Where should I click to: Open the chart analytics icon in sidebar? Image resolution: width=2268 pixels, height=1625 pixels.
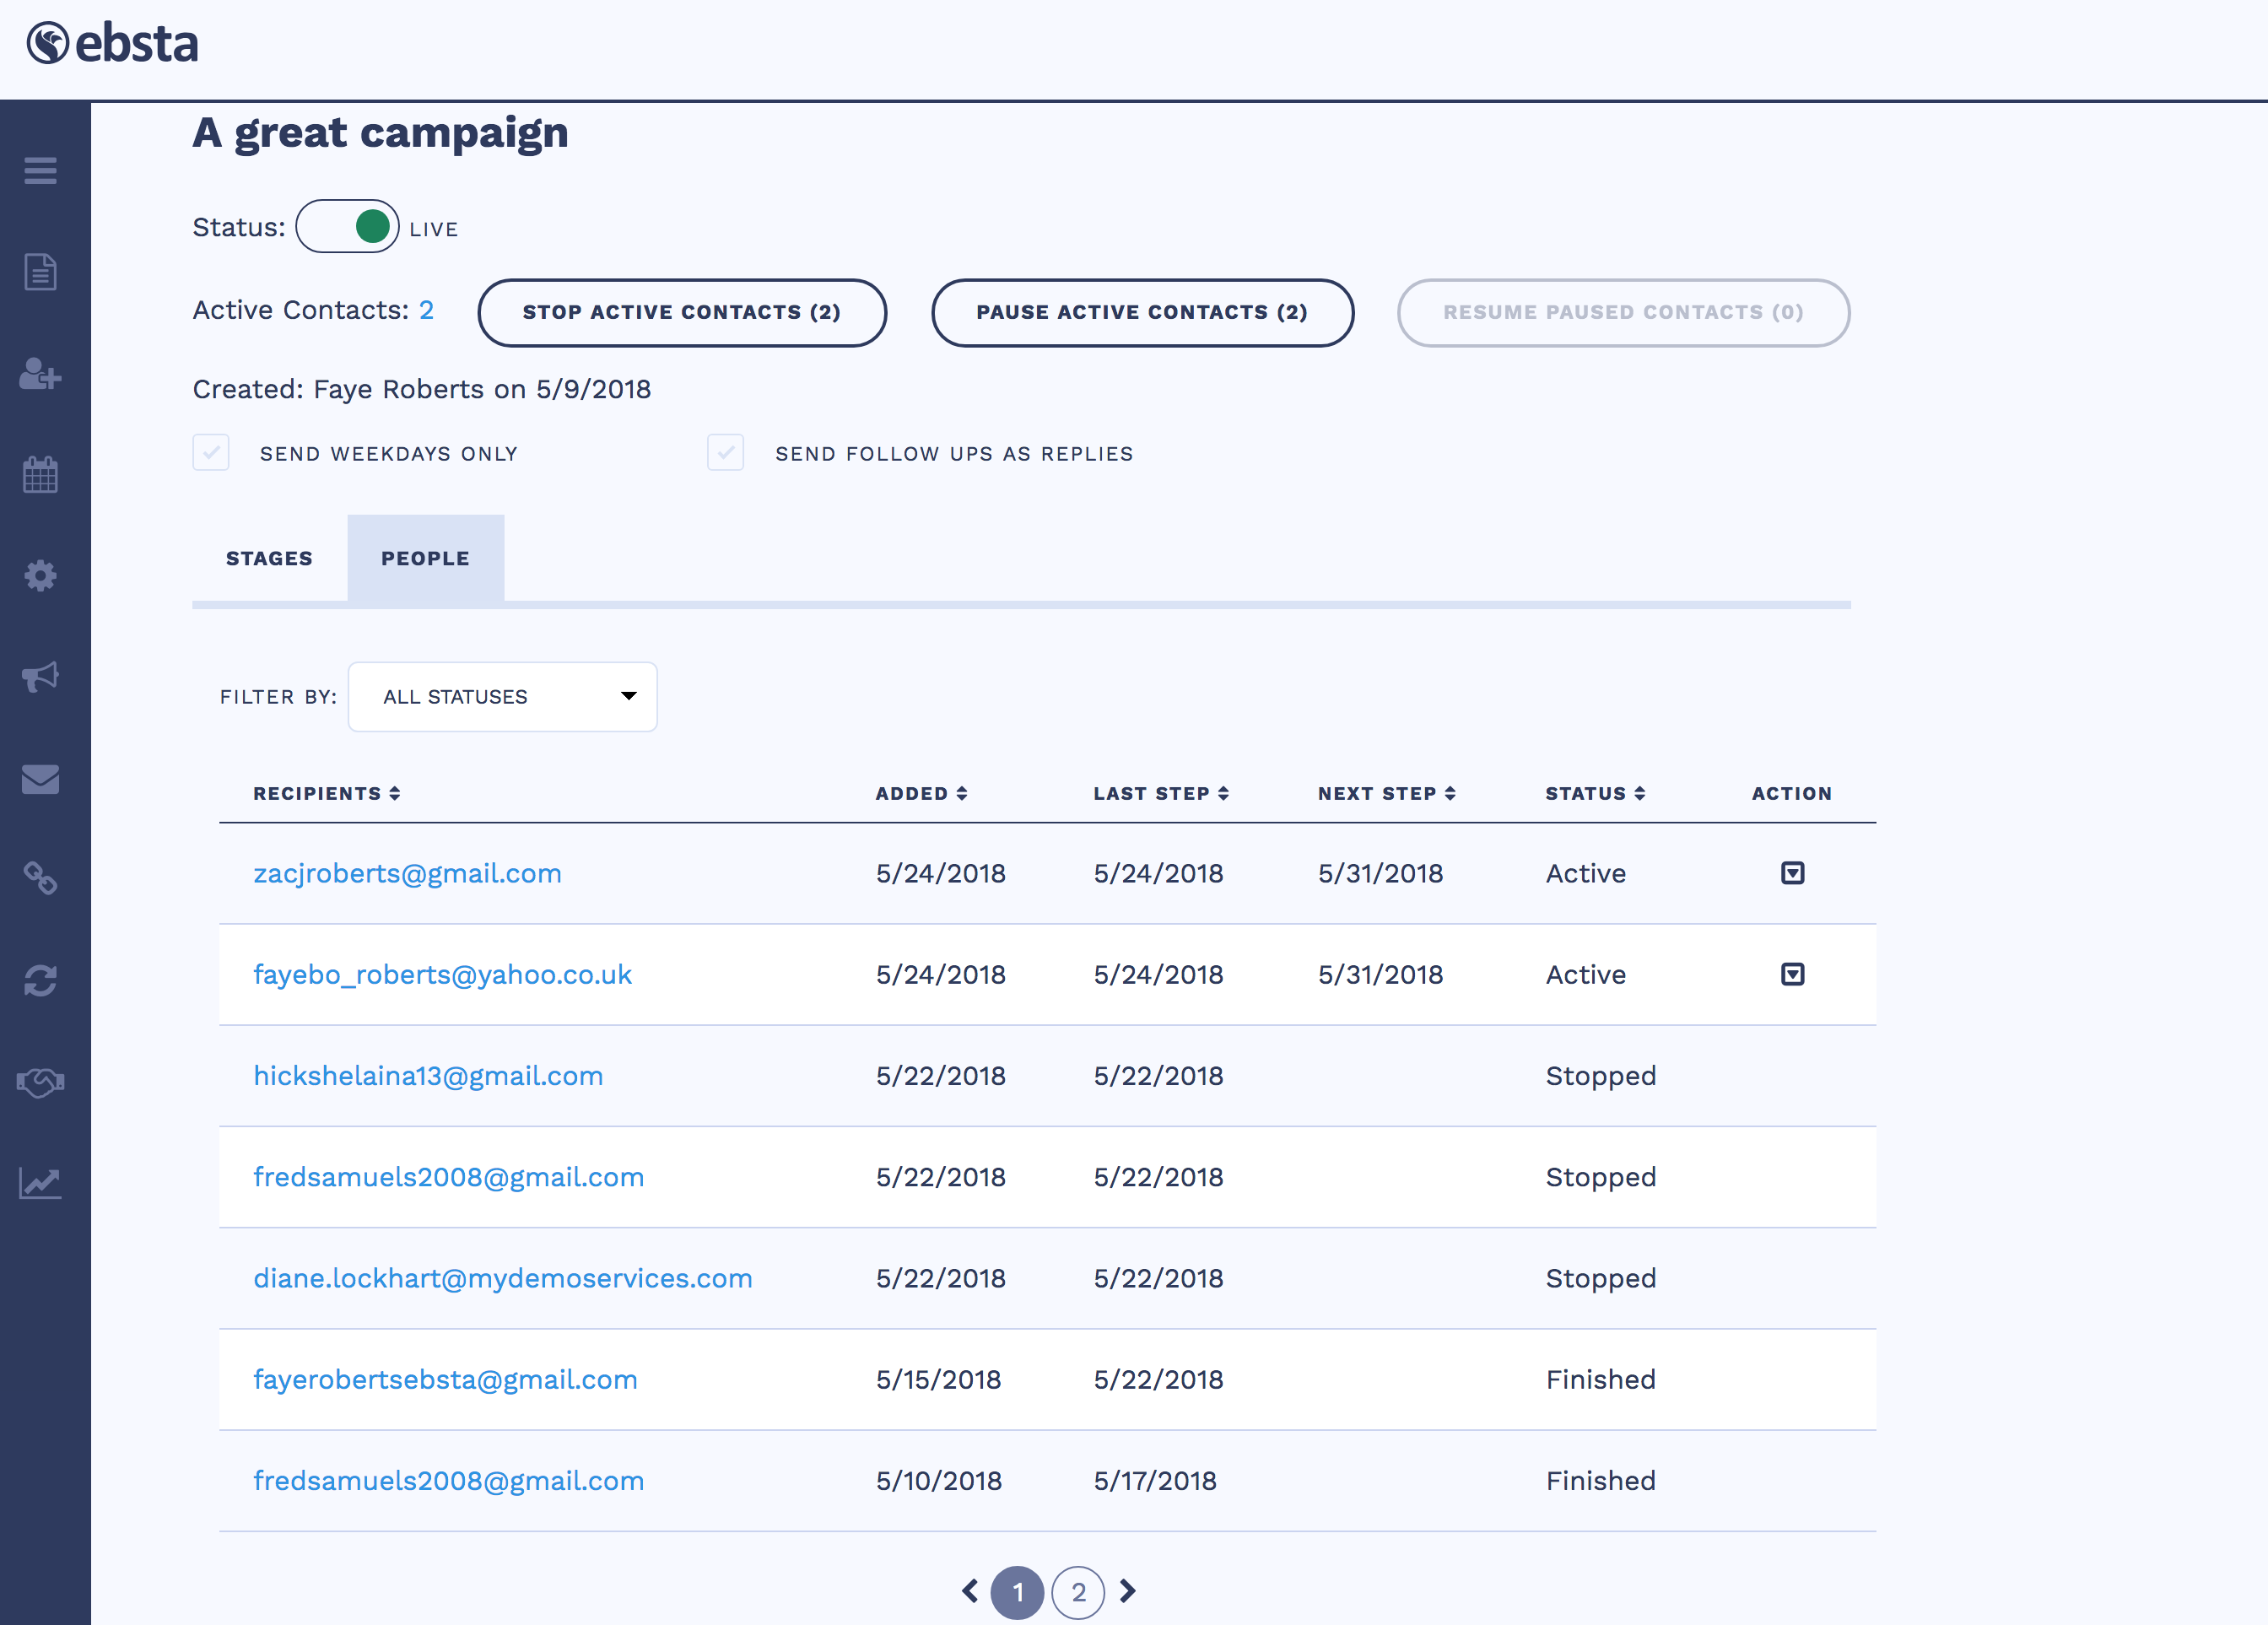click(40, 1183)
